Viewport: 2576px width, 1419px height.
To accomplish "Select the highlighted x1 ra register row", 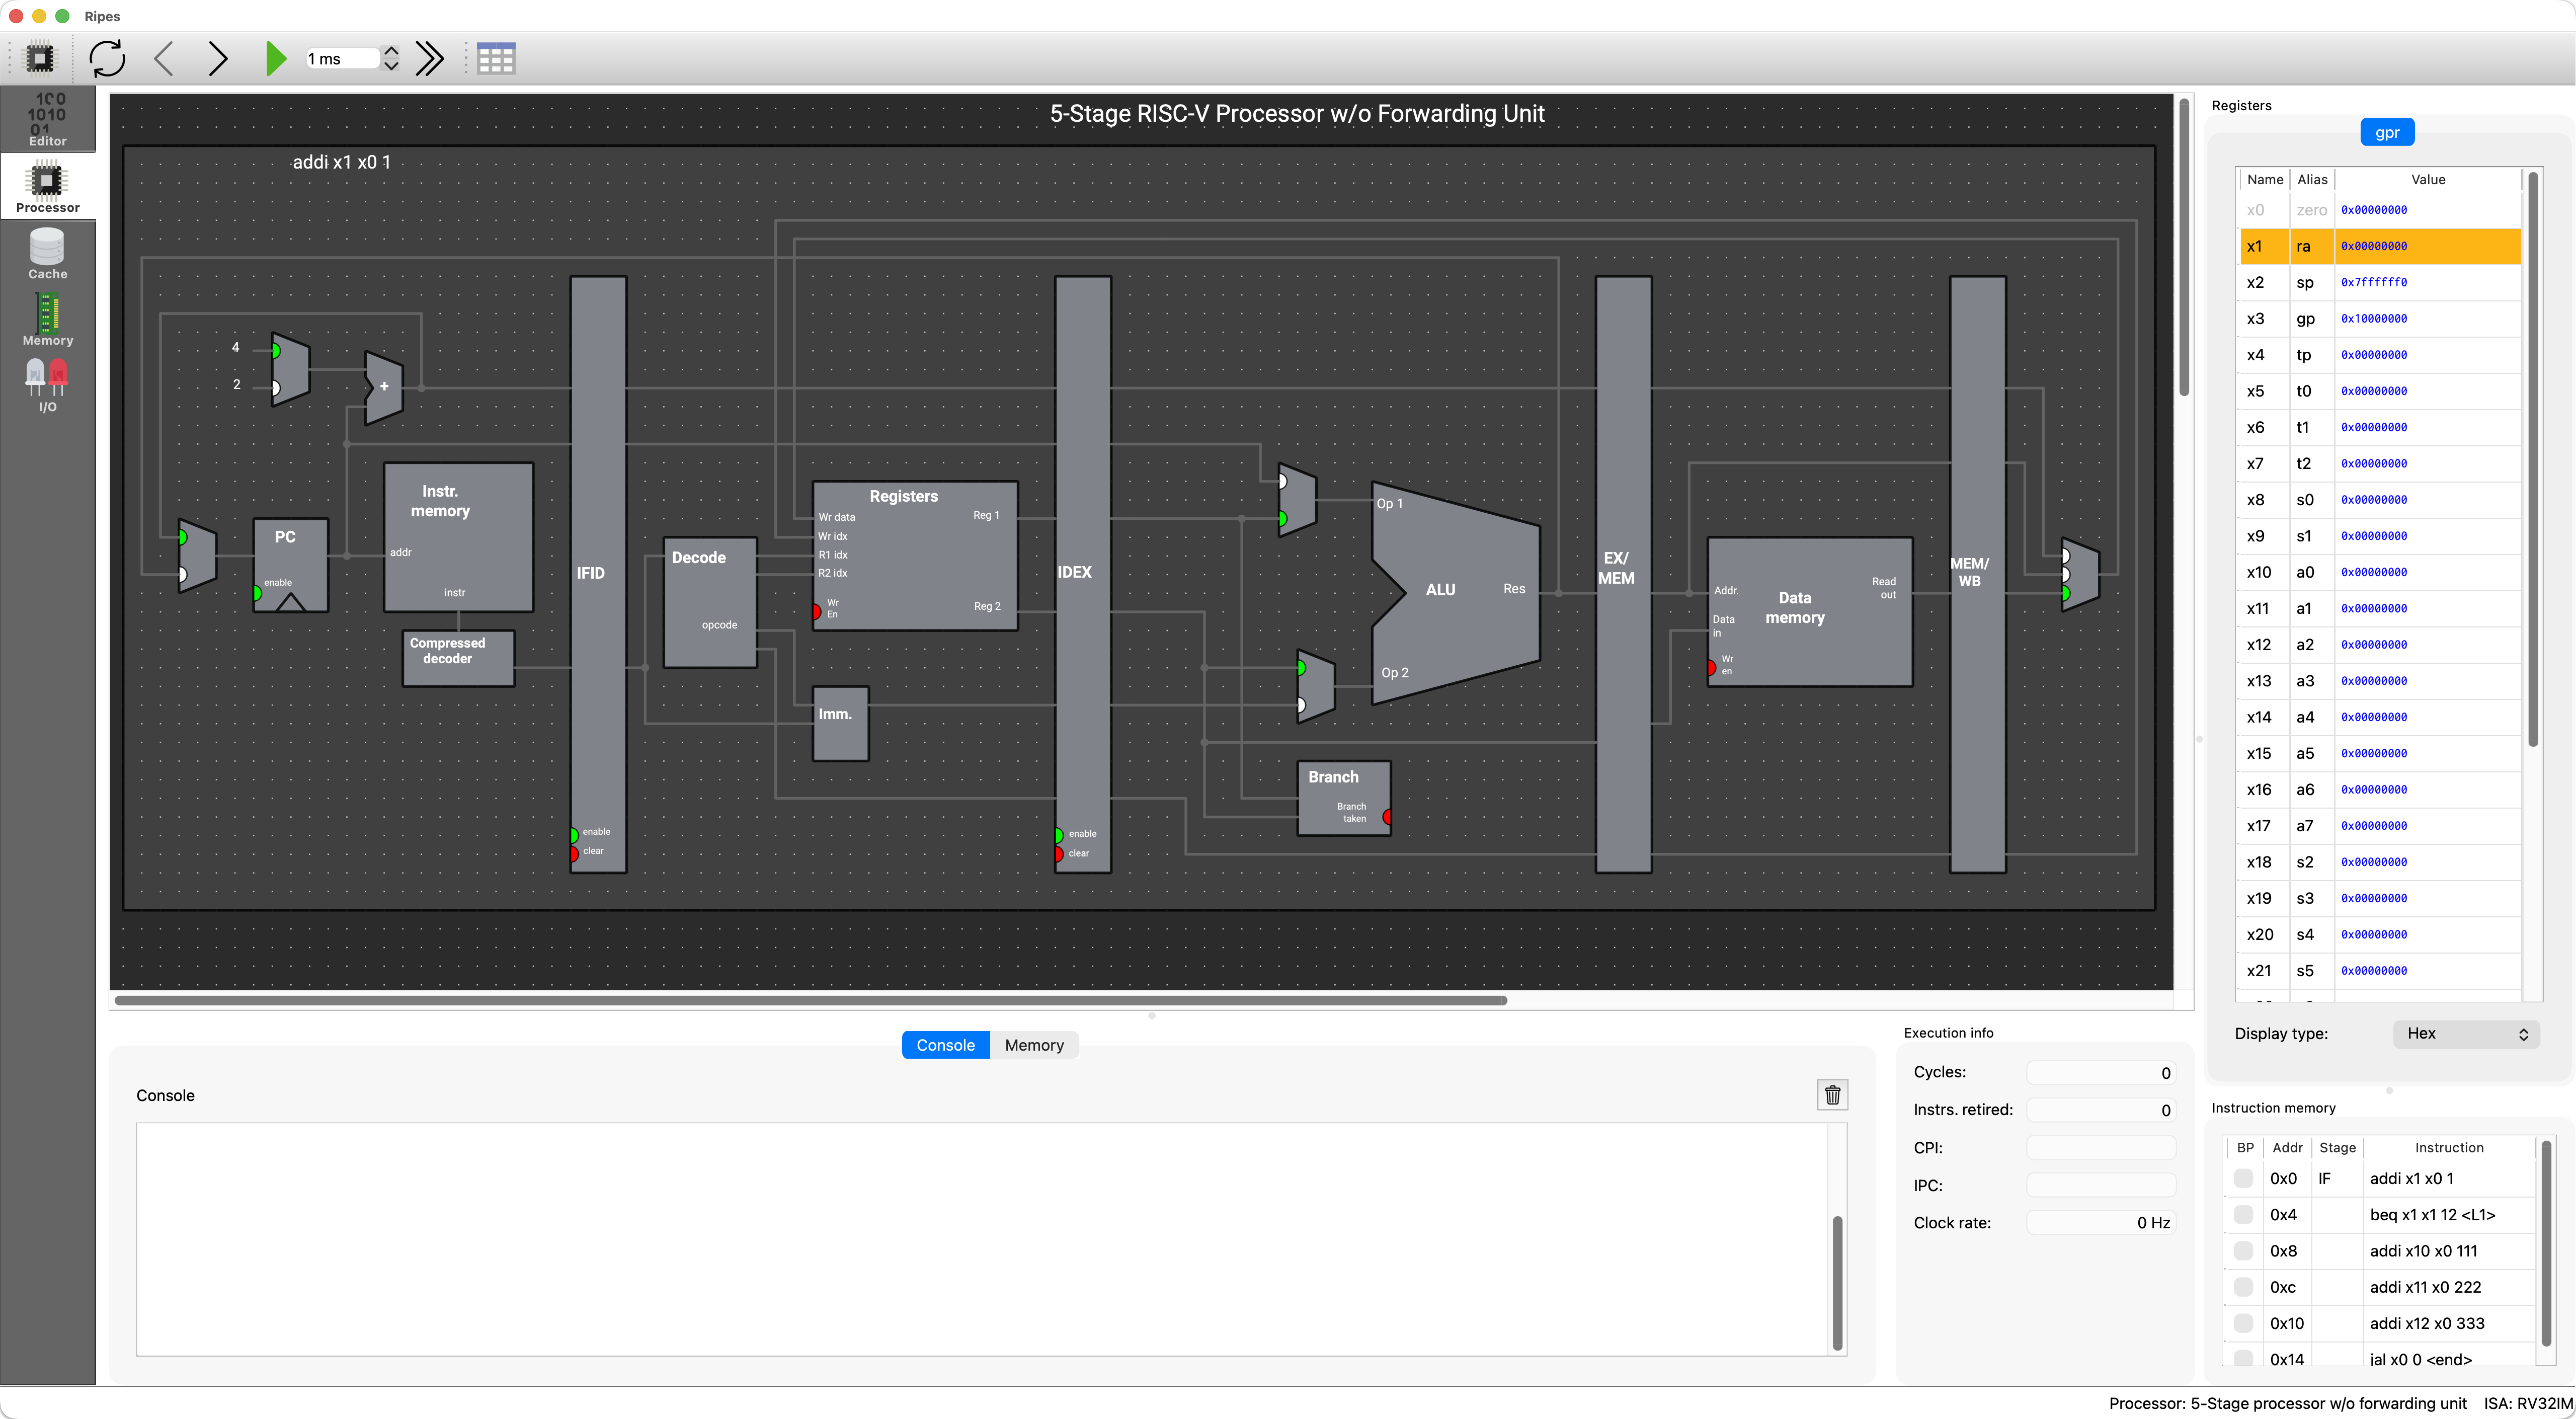I will 2380,246.
